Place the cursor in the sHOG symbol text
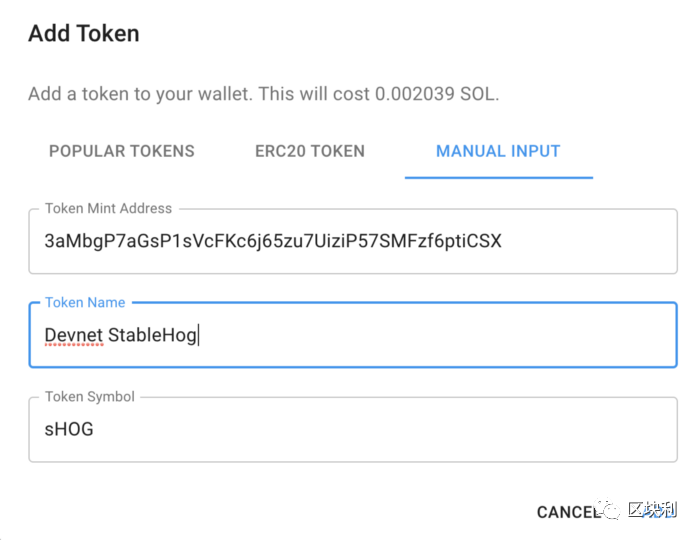700x540 pixels. [69, 429]
